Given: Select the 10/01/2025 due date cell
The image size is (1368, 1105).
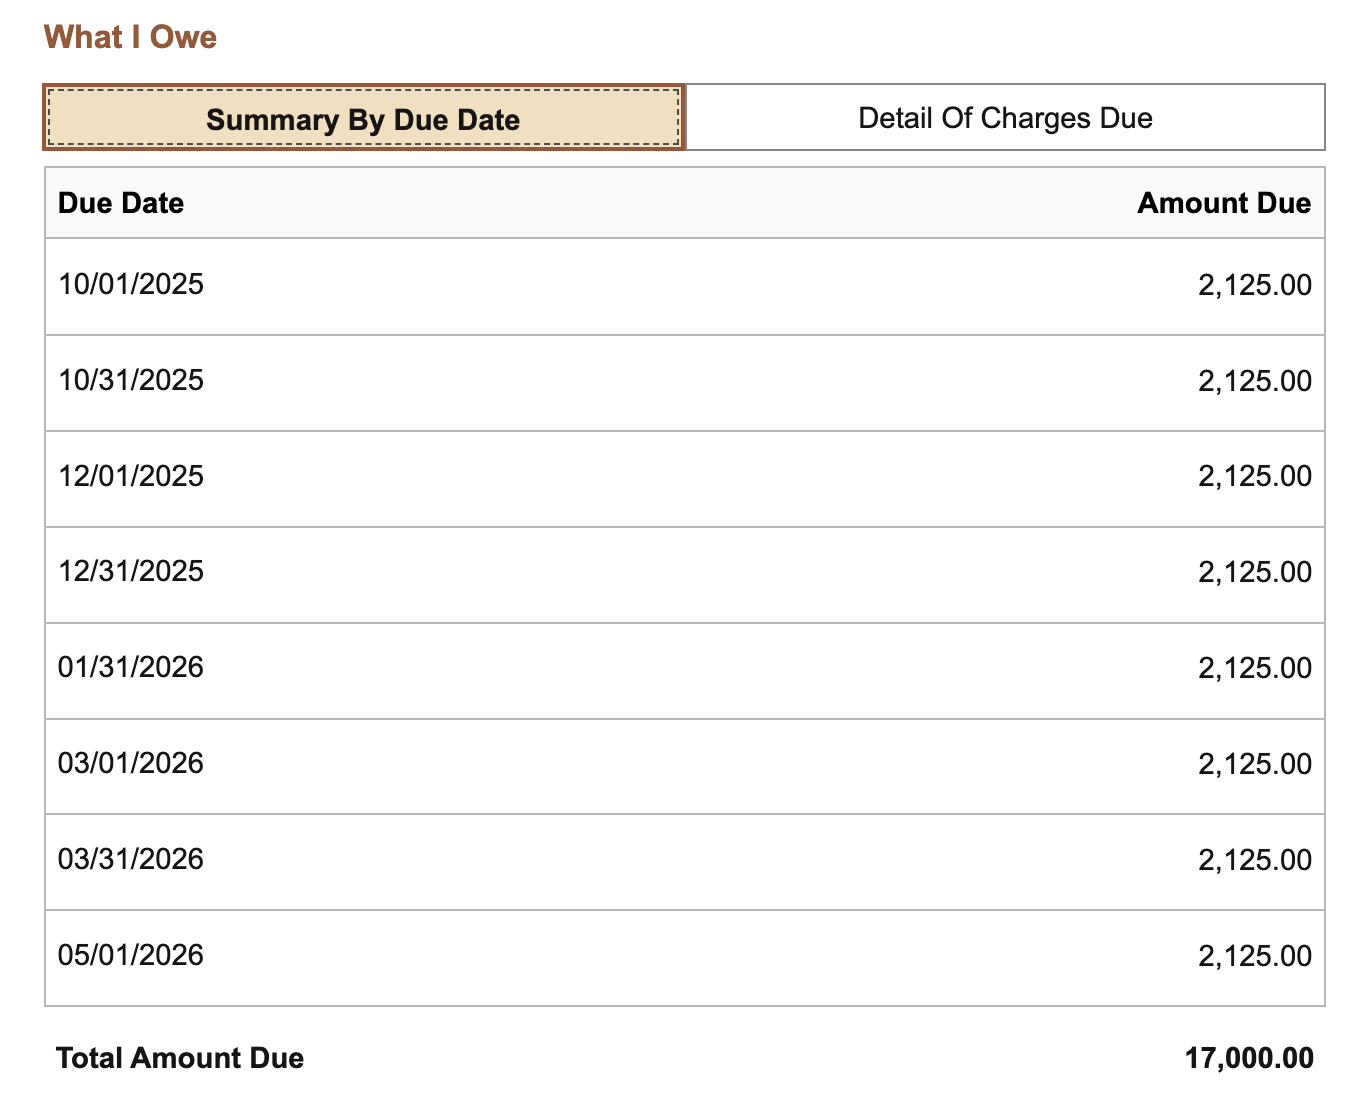Looking at the screenshot, I should (131, 284).
